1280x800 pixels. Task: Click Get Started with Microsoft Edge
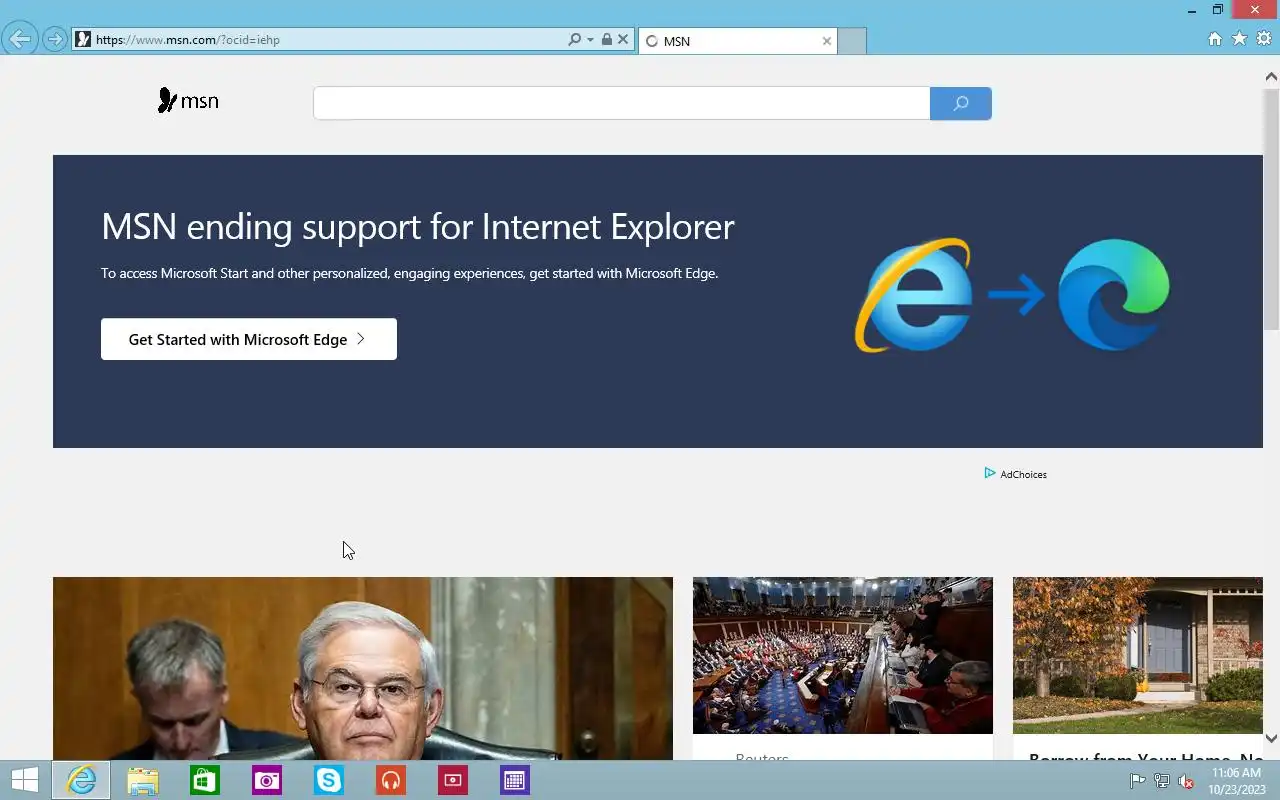click(x=249, y=339)
